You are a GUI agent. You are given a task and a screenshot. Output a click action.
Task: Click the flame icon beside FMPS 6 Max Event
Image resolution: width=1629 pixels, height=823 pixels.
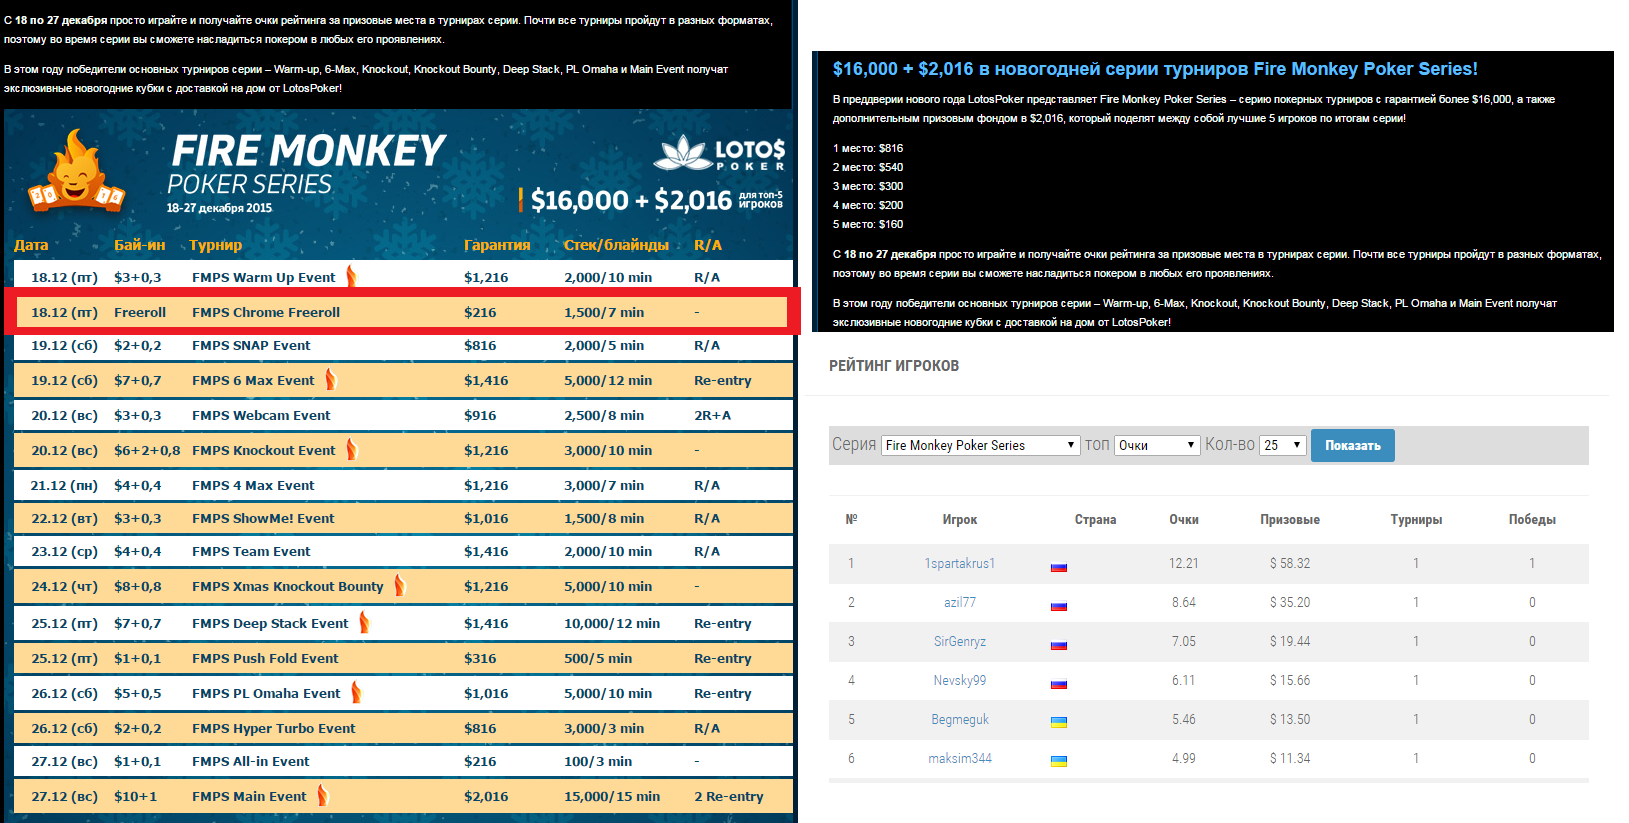(x=330, y=380)
